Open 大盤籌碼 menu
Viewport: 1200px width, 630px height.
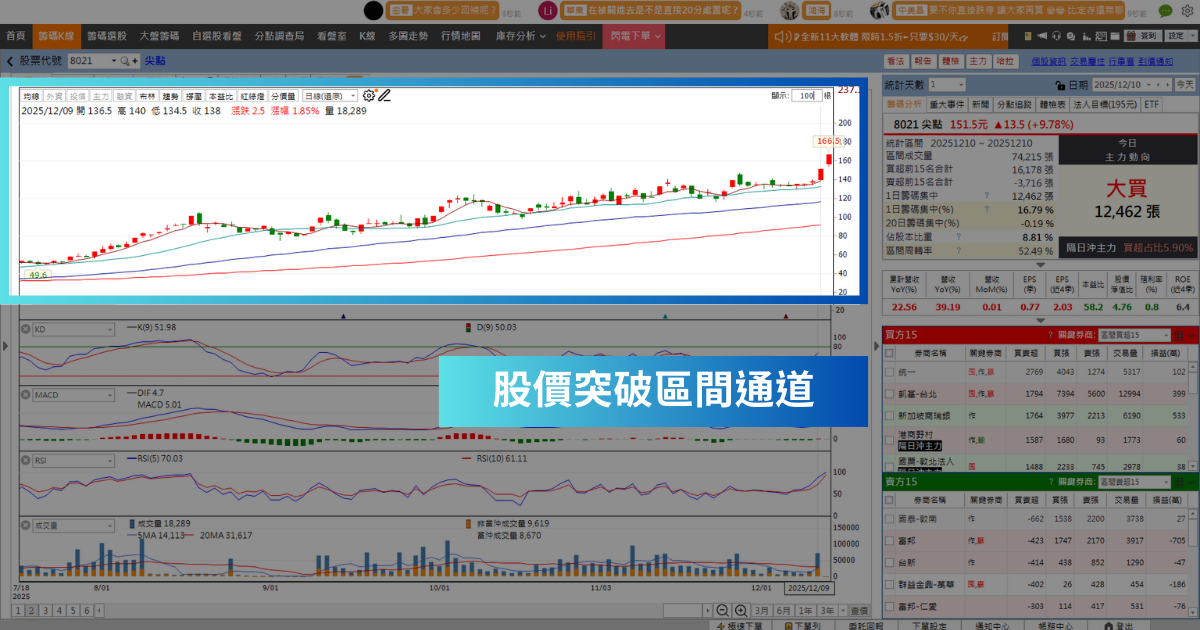coord(159,36)
